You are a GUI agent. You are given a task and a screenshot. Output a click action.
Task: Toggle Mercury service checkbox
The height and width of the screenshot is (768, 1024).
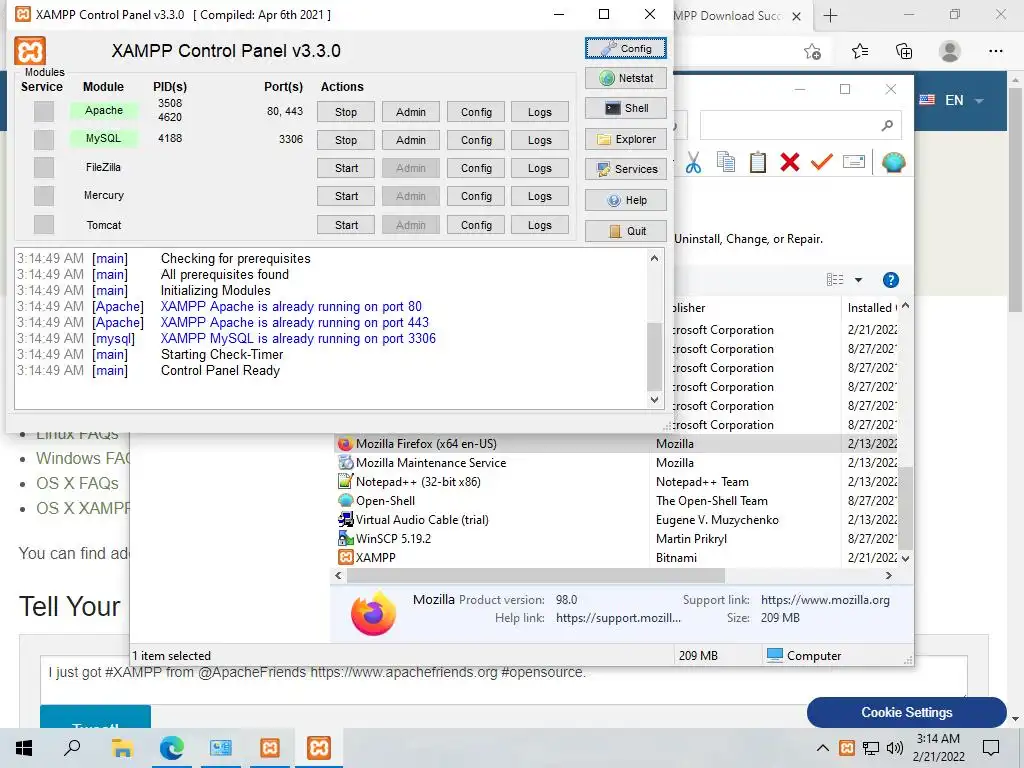44,196
